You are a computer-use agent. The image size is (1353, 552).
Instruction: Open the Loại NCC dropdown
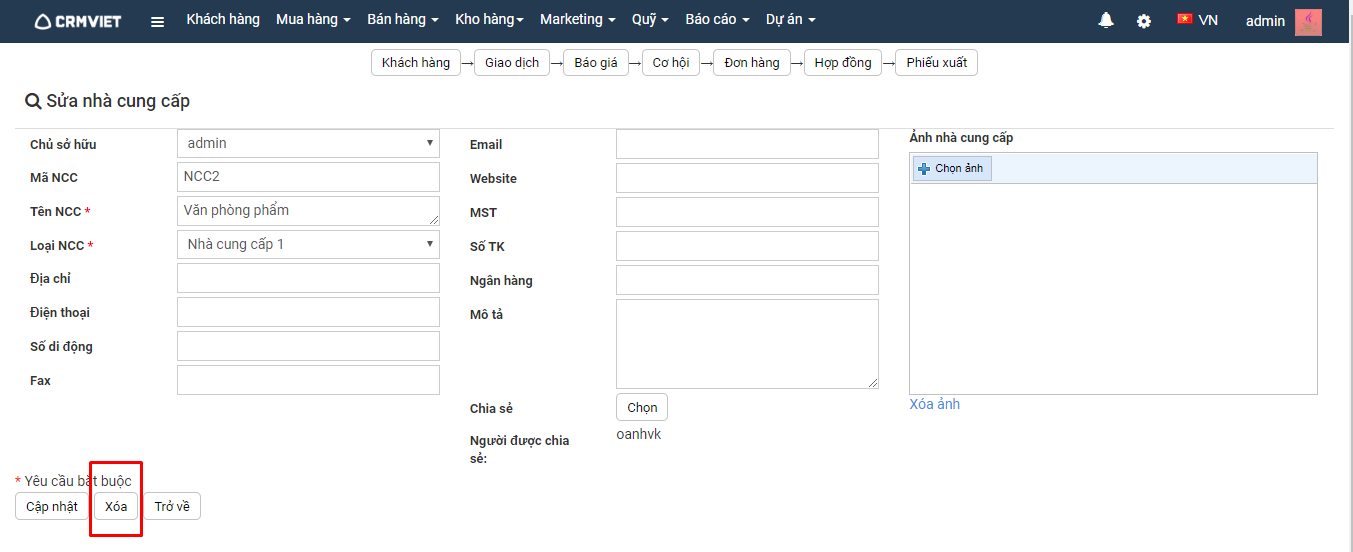point(308,245)
